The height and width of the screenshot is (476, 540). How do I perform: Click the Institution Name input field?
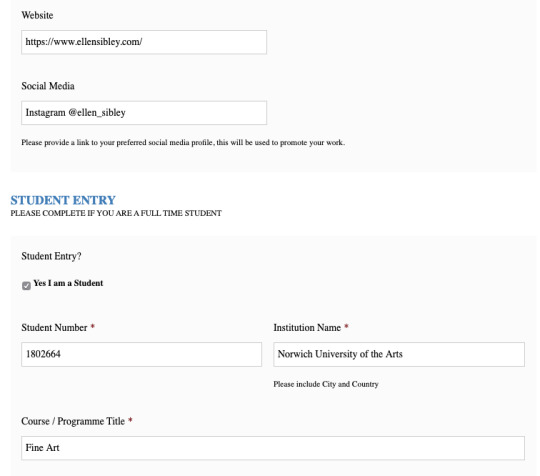[x=399, y=354]
